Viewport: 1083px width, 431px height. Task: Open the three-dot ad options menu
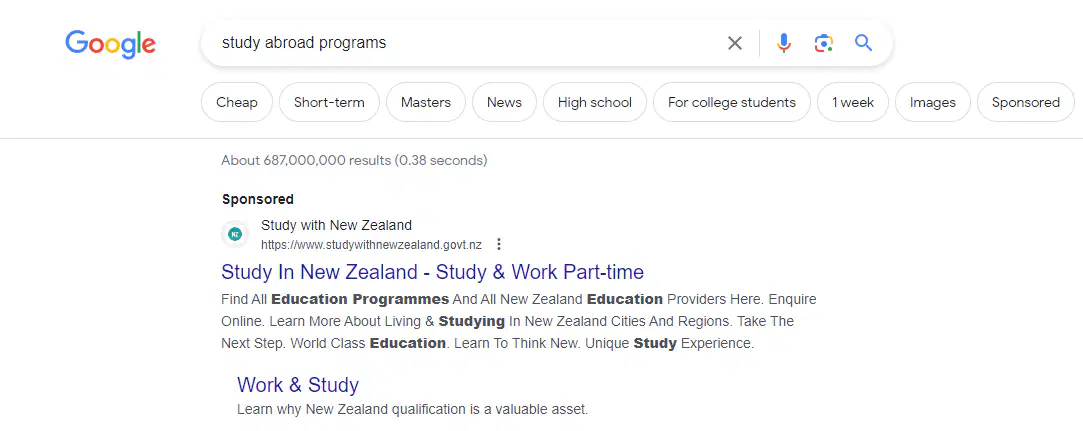coord(499,245)
